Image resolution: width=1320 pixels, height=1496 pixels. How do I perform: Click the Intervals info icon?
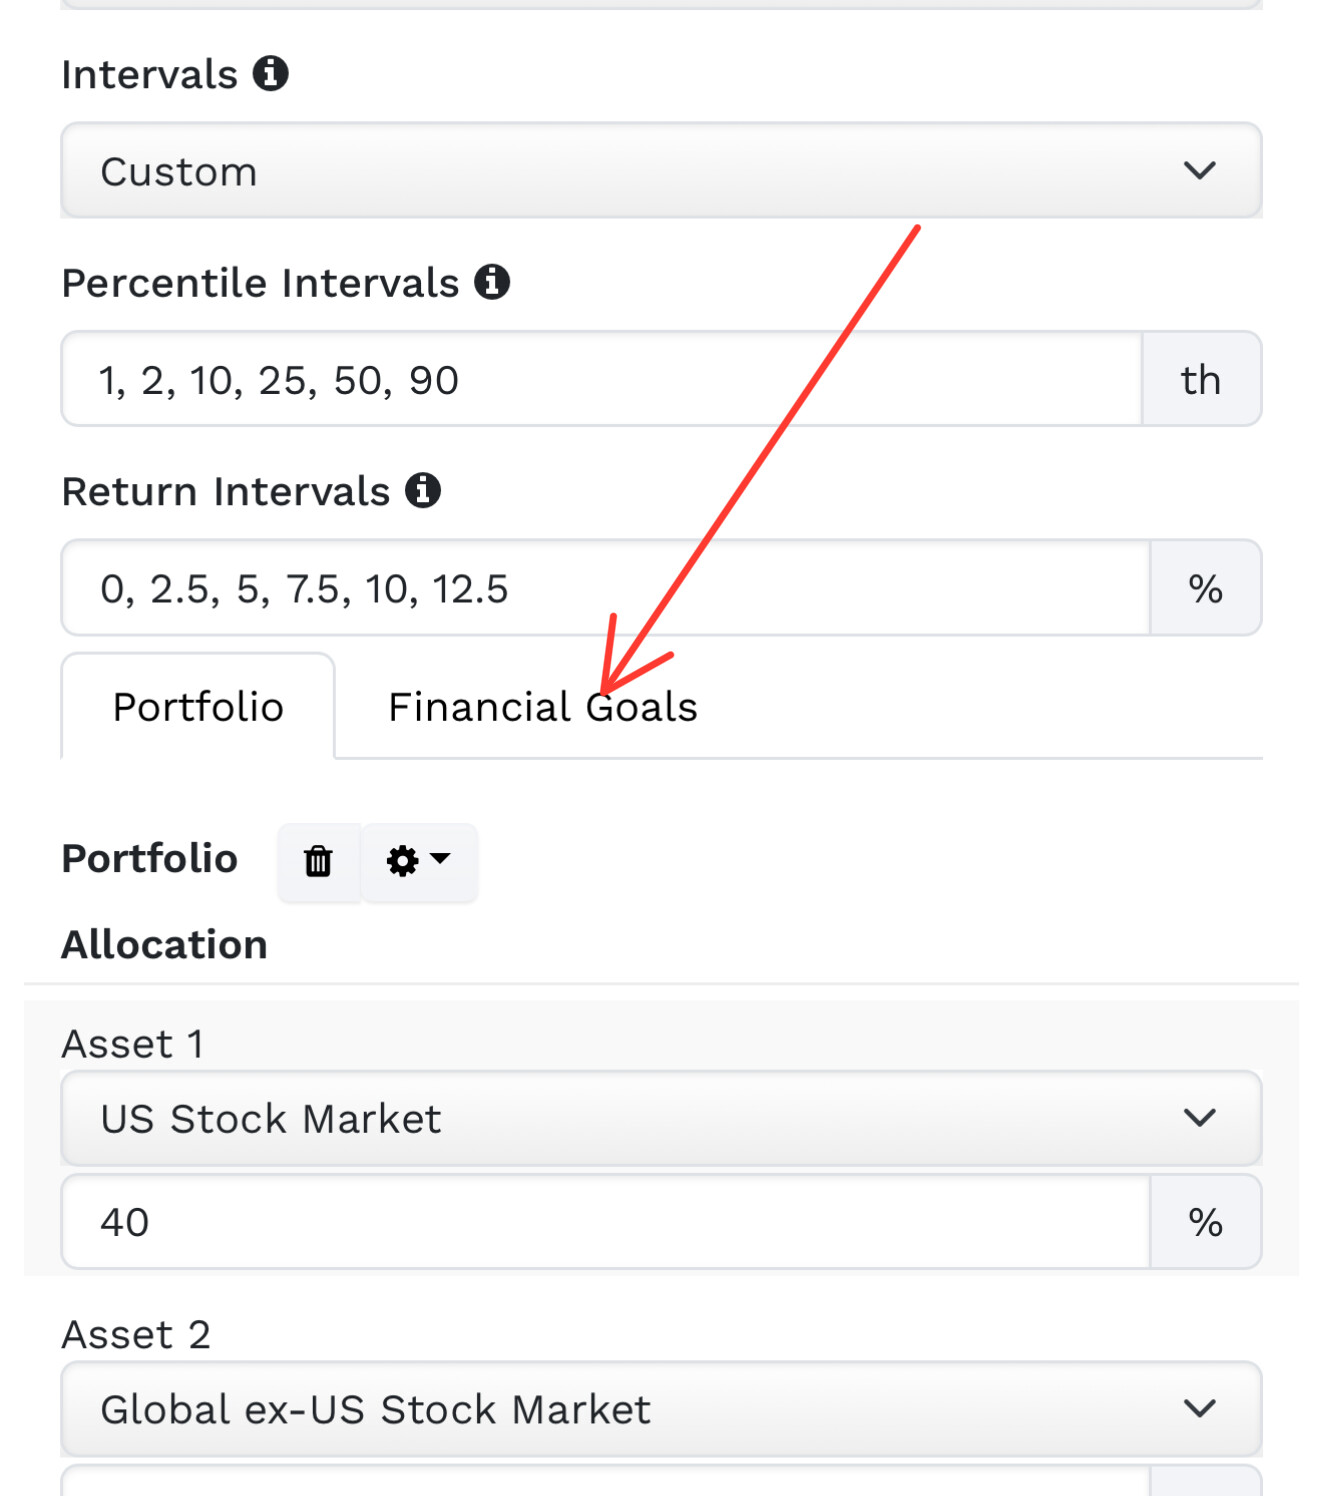click(x=270, y=73)
